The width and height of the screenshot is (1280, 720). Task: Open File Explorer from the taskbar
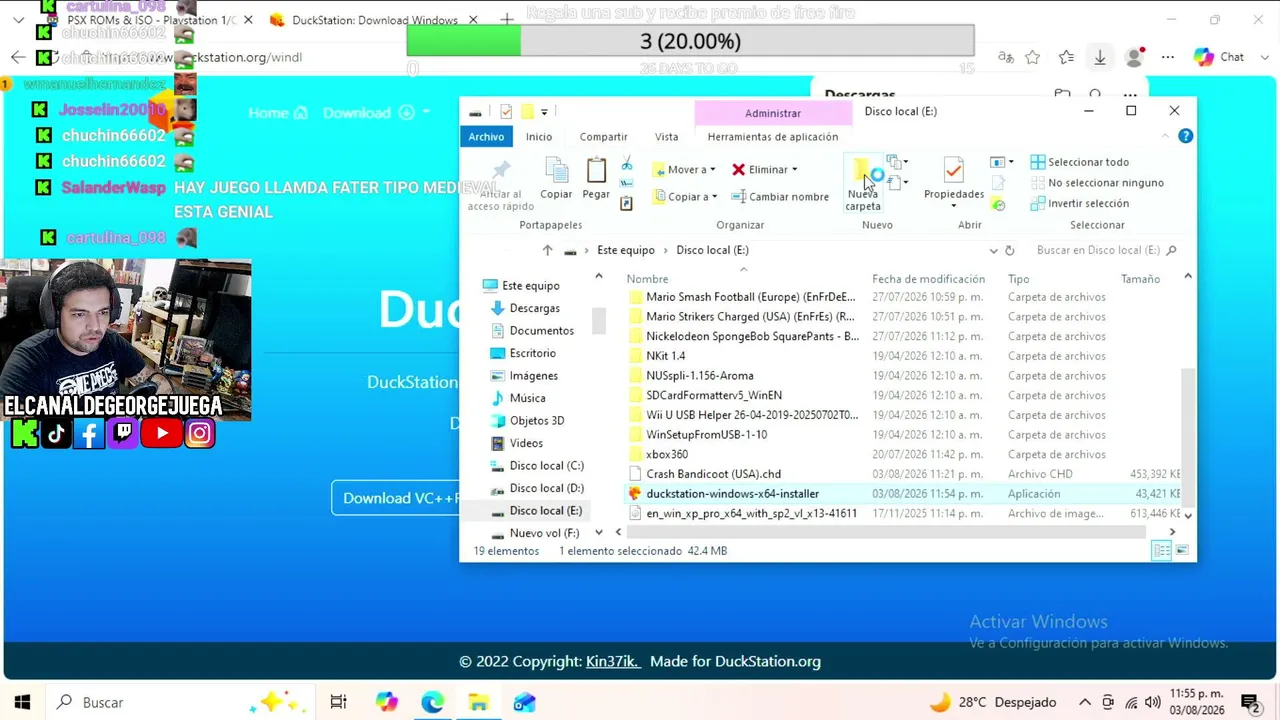pos(478,702)
